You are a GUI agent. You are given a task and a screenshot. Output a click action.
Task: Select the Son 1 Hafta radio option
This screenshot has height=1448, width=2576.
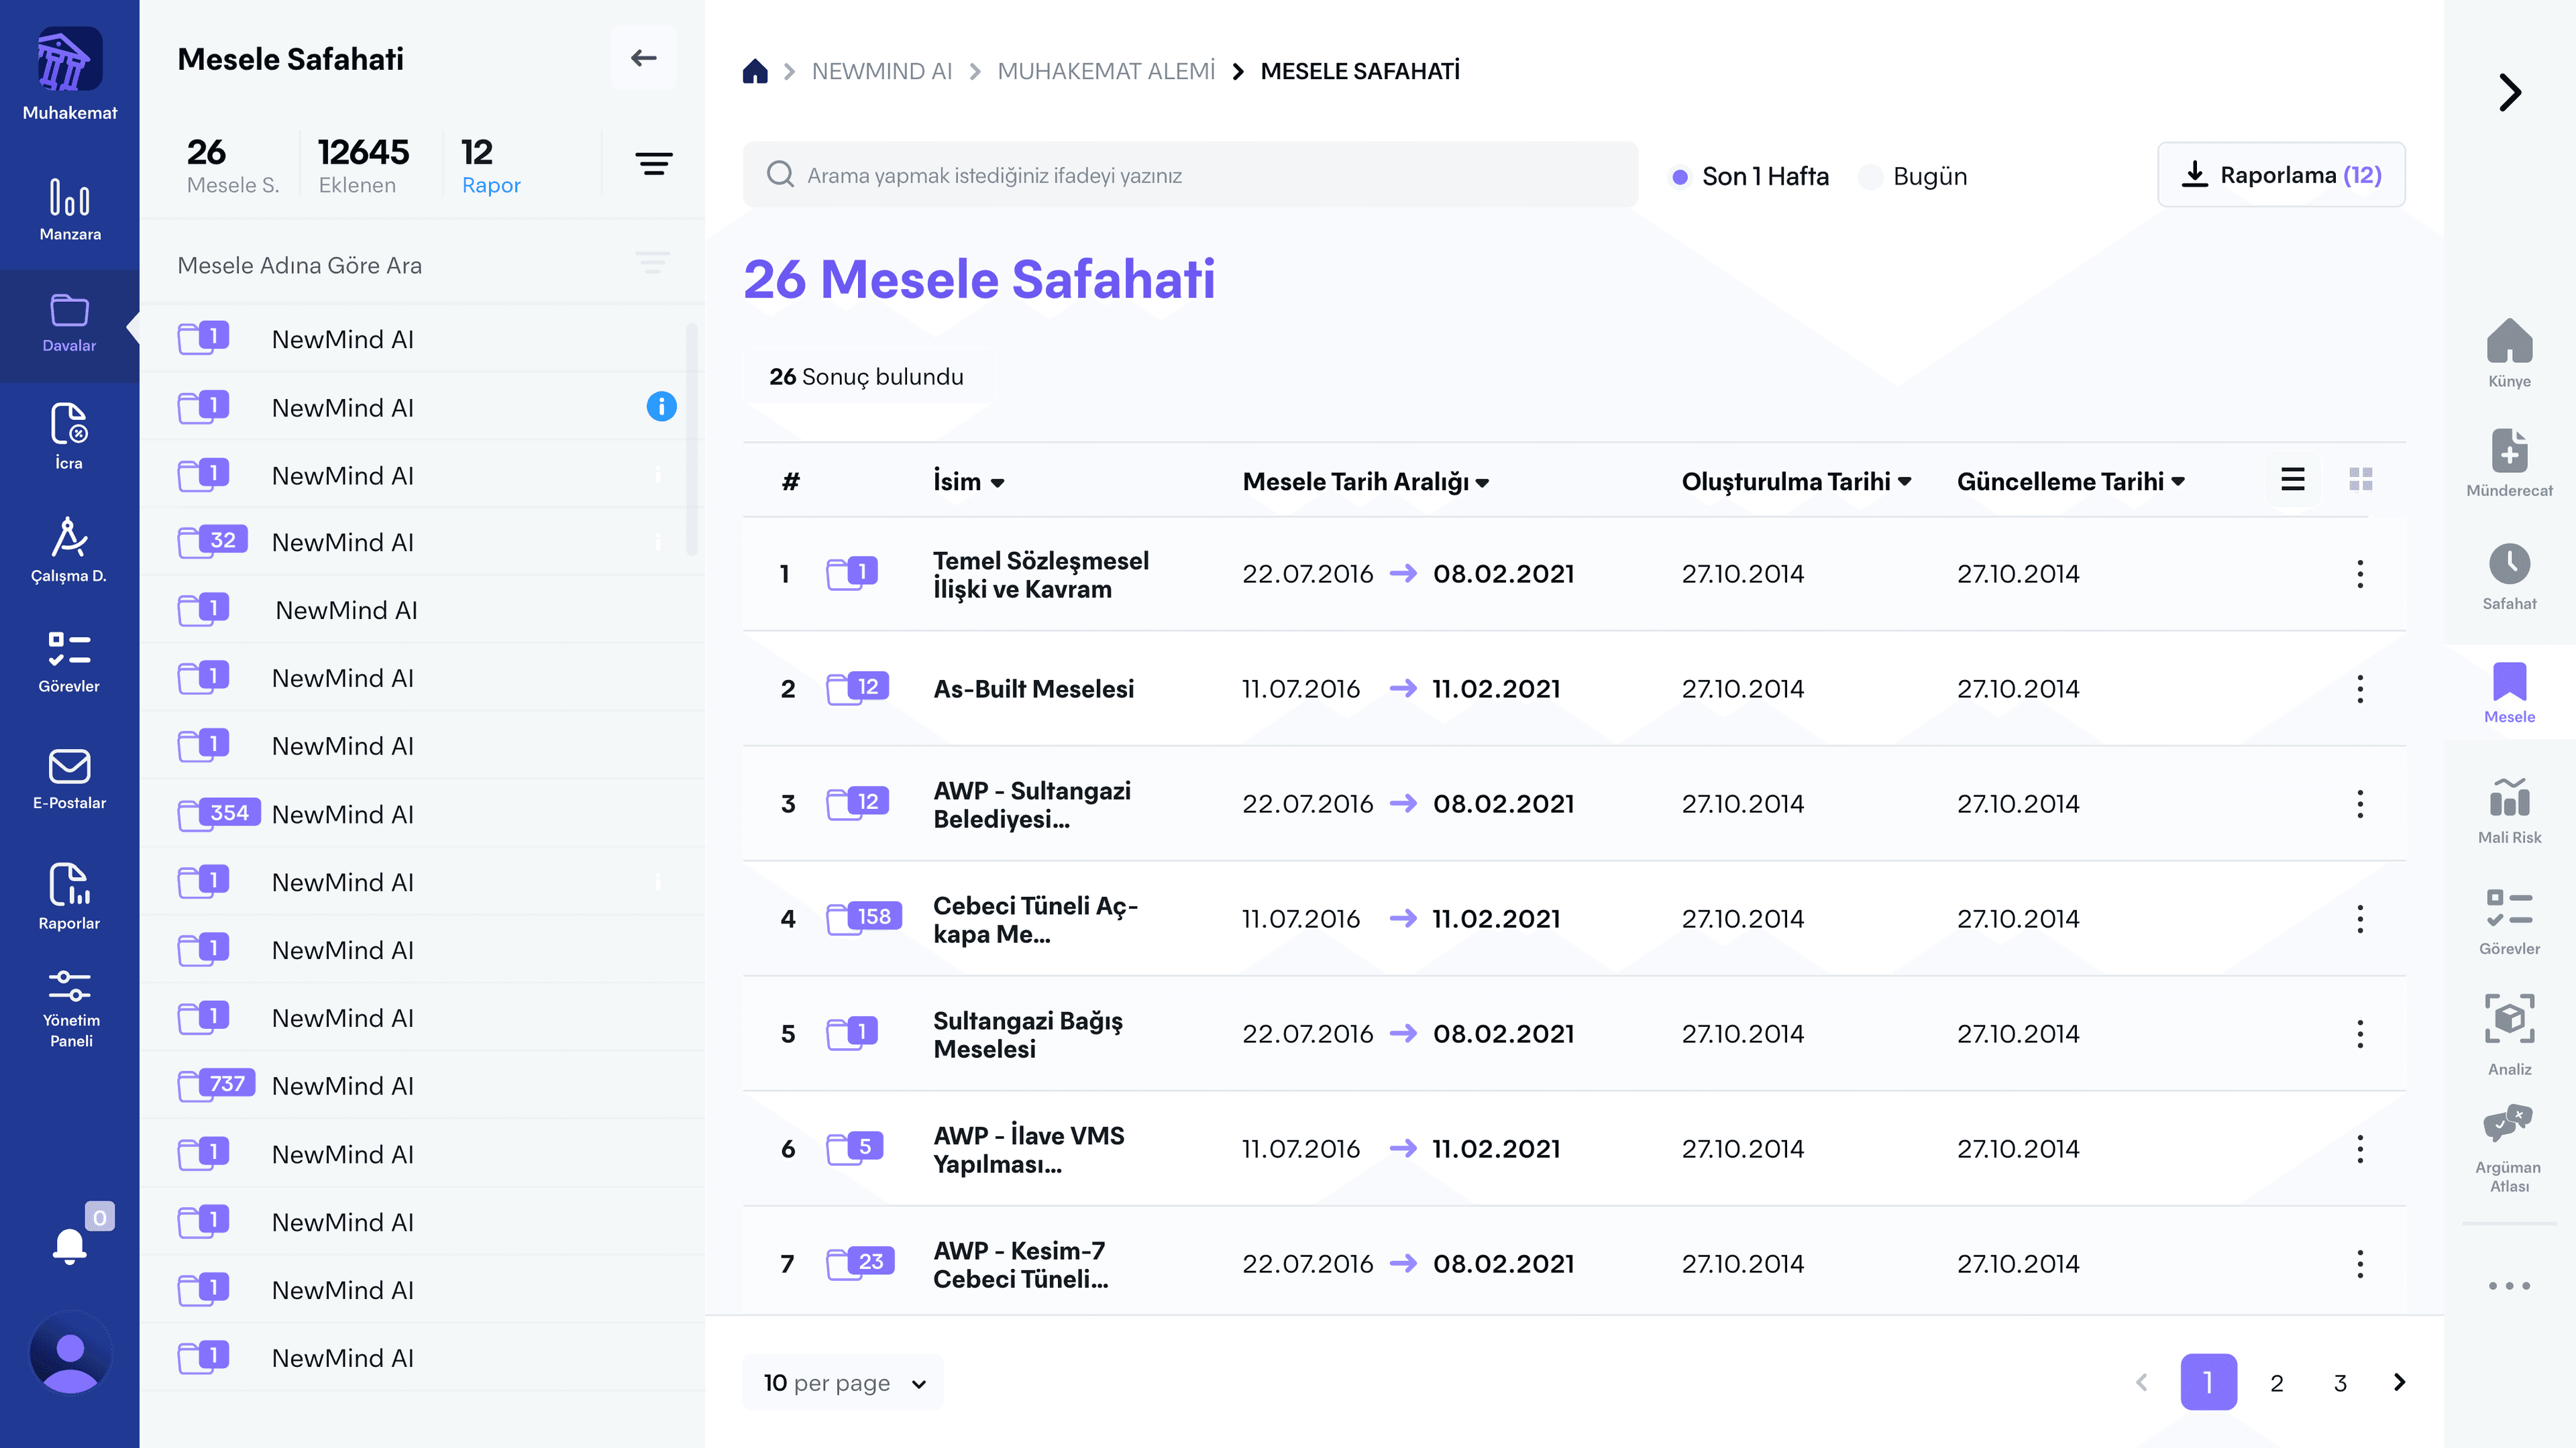(x=1680, y=177)
